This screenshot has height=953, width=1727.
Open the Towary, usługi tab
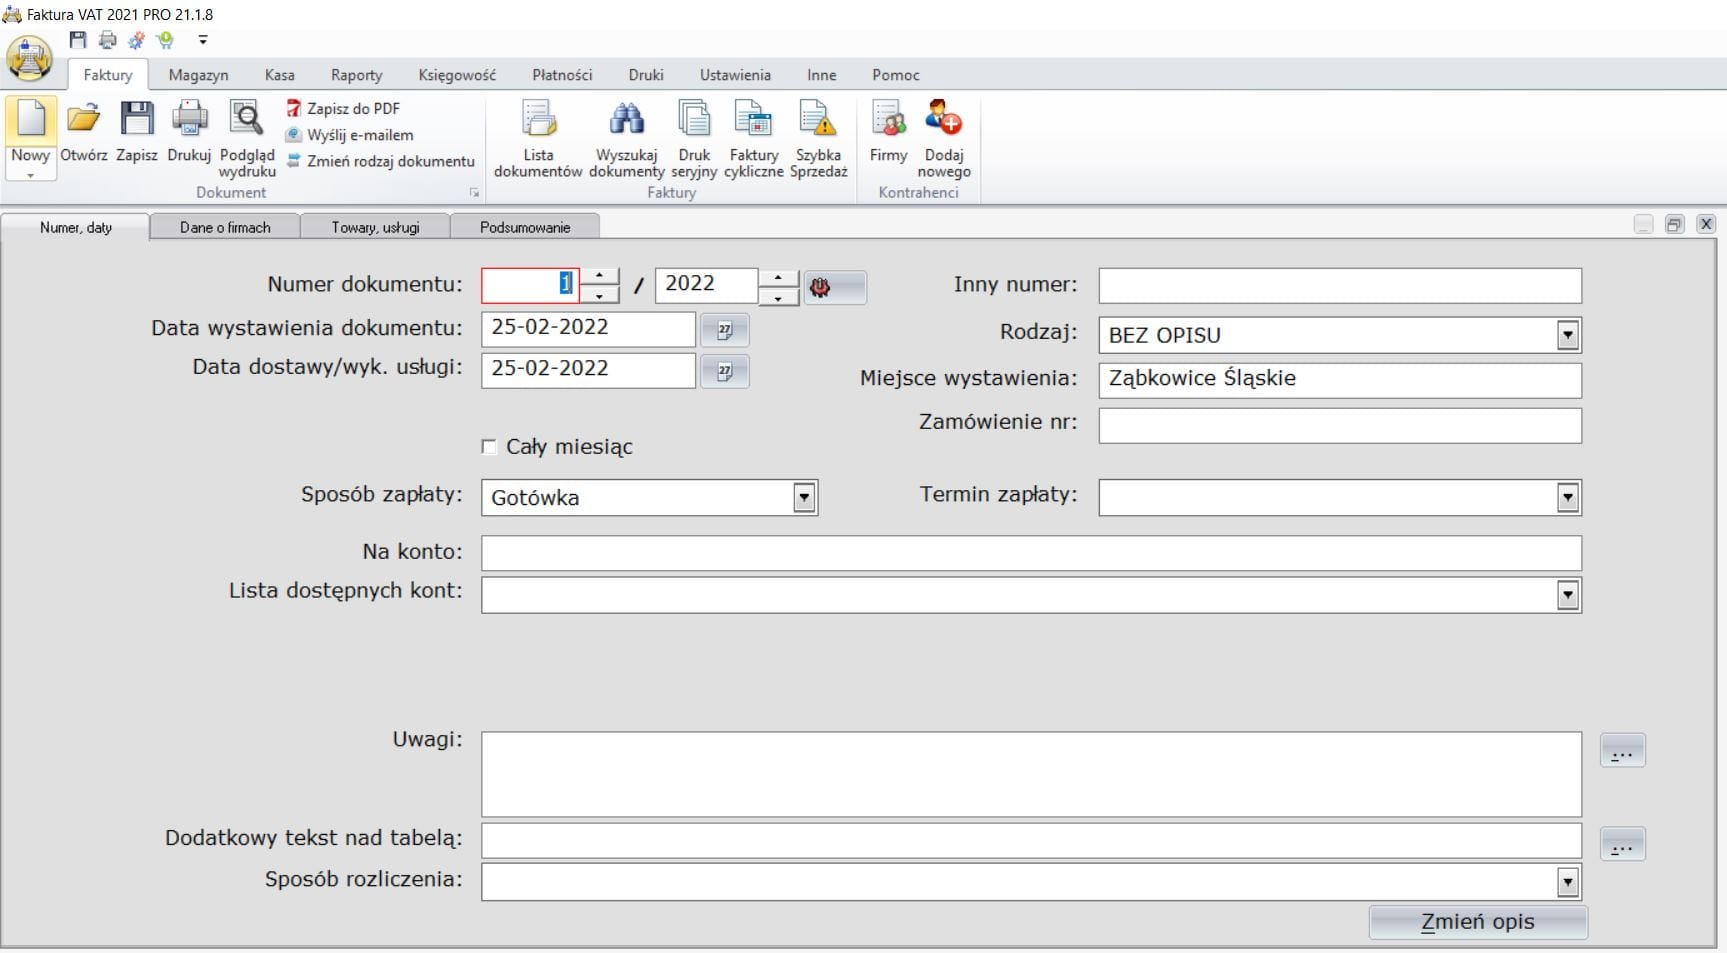[x=375, y=227]
